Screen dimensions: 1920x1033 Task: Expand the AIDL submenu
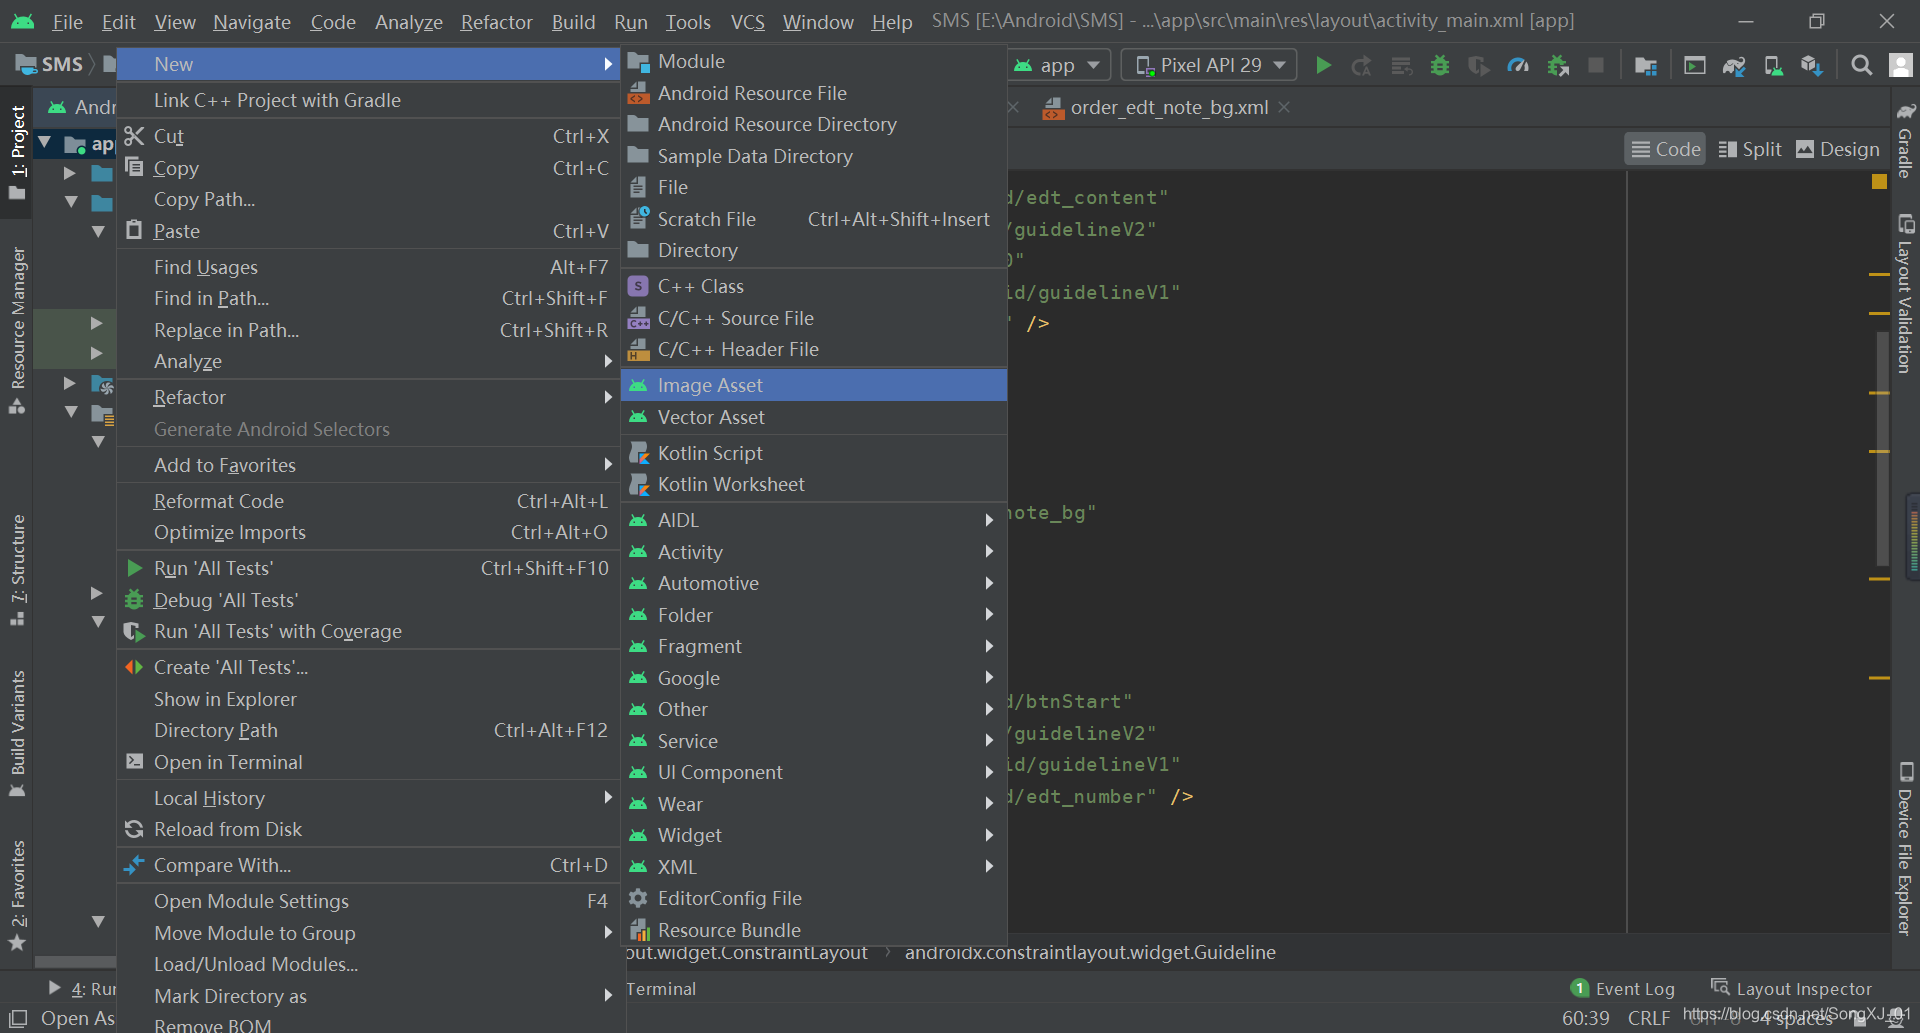tap(813, 520)
